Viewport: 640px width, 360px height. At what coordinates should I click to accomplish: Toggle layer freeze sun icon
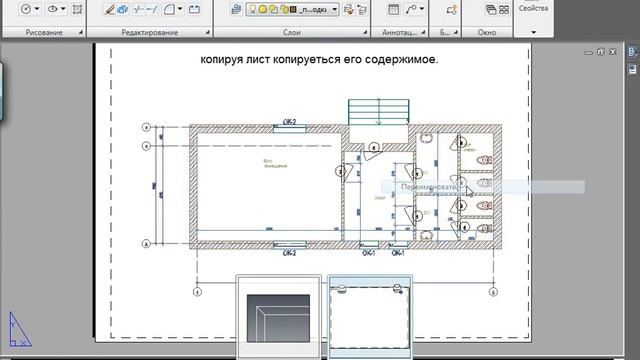(263, 9)
